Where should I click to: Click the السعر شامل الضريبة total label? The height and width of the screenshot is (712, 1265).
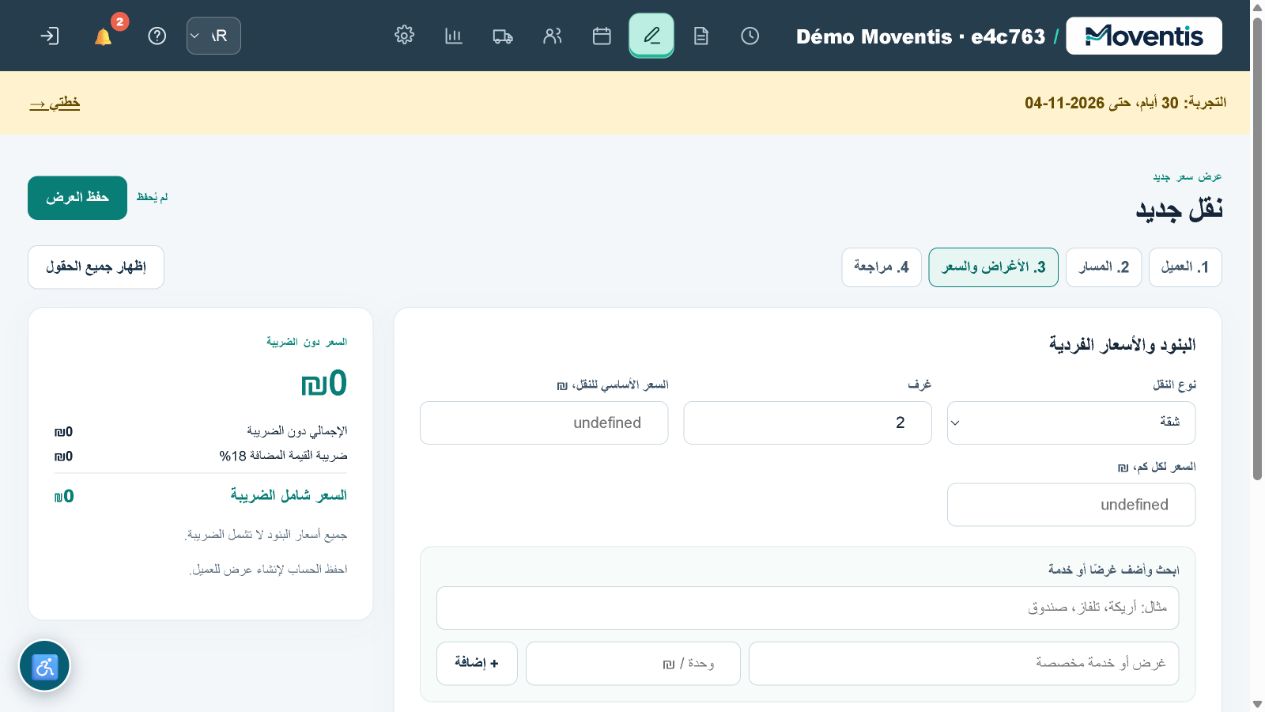click(x=288, y=496)
